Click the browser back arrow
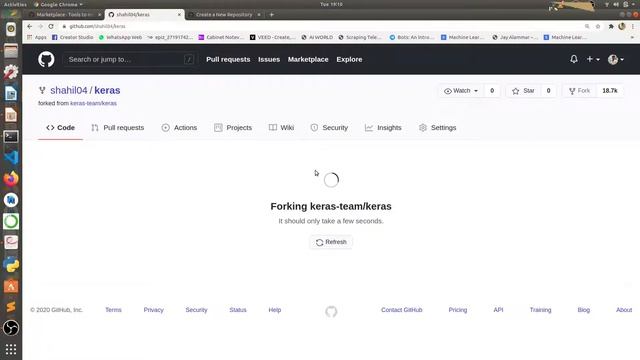 [29, 26]
